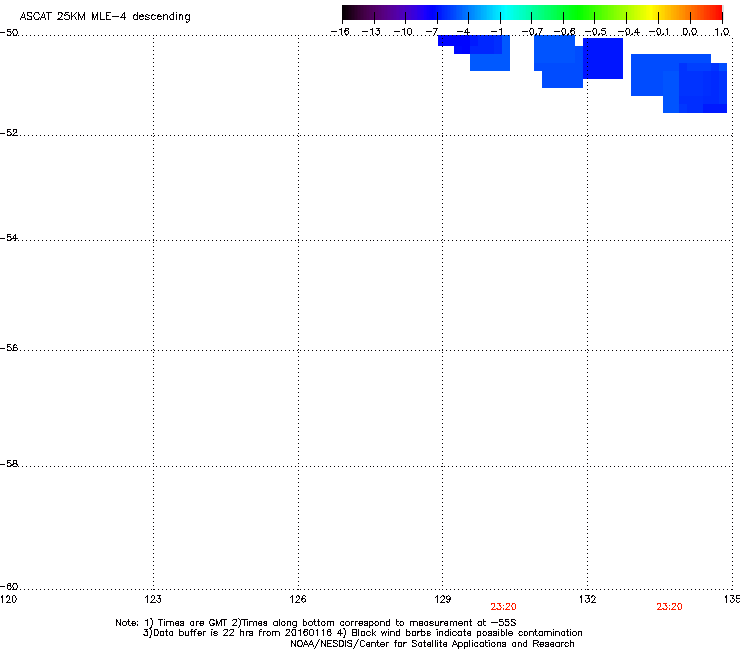Click the -0.7 color scale label
This screenshot has width=740, height=650.
[532, 32]
